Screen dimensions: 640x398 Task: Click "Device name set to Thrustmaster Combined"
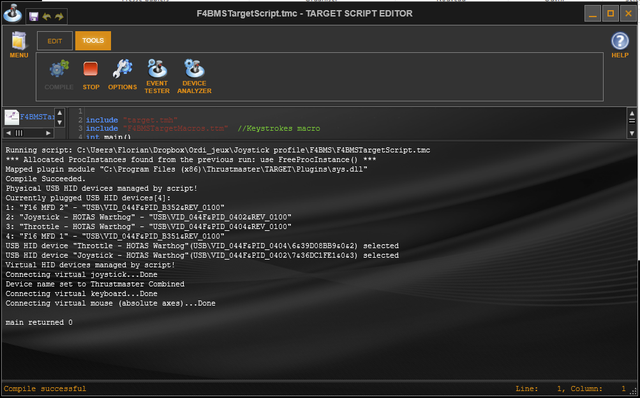(x=95, y=284)
